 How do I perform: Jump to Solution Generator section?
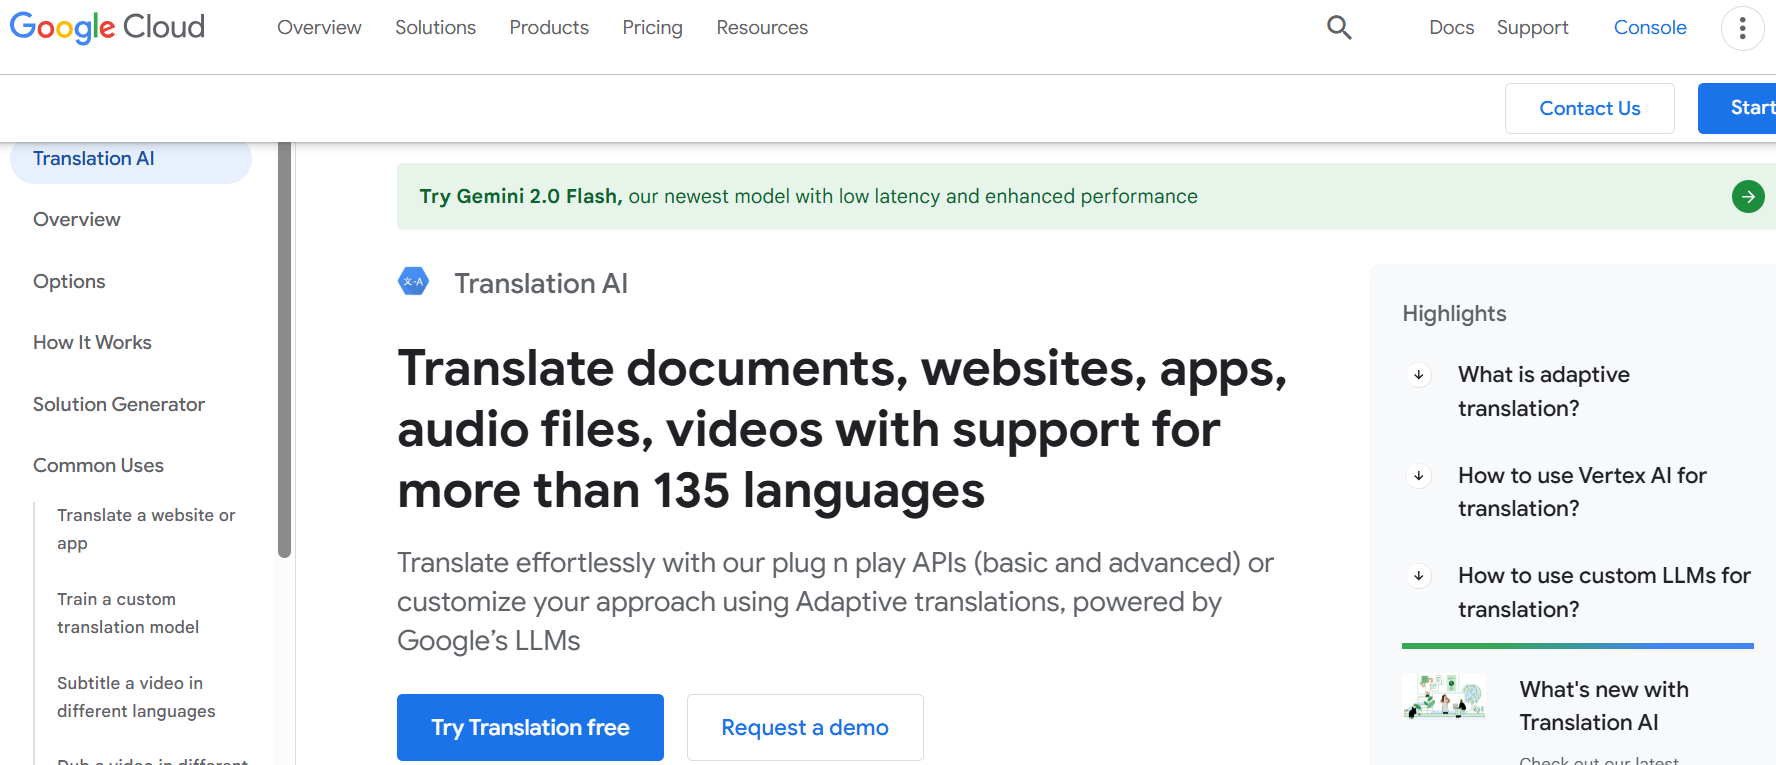[x=119, y=404]
